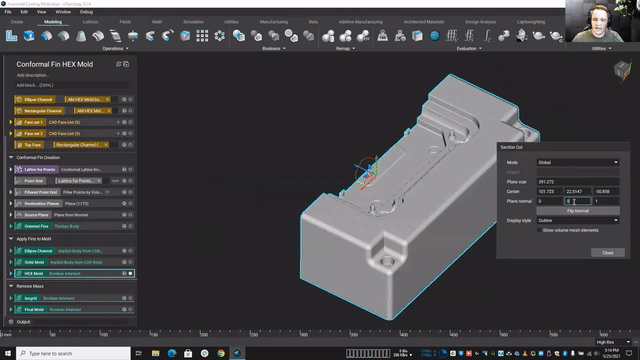
Task: Switch to the Lattices ribbon tab
Action: tap(90, 22)
